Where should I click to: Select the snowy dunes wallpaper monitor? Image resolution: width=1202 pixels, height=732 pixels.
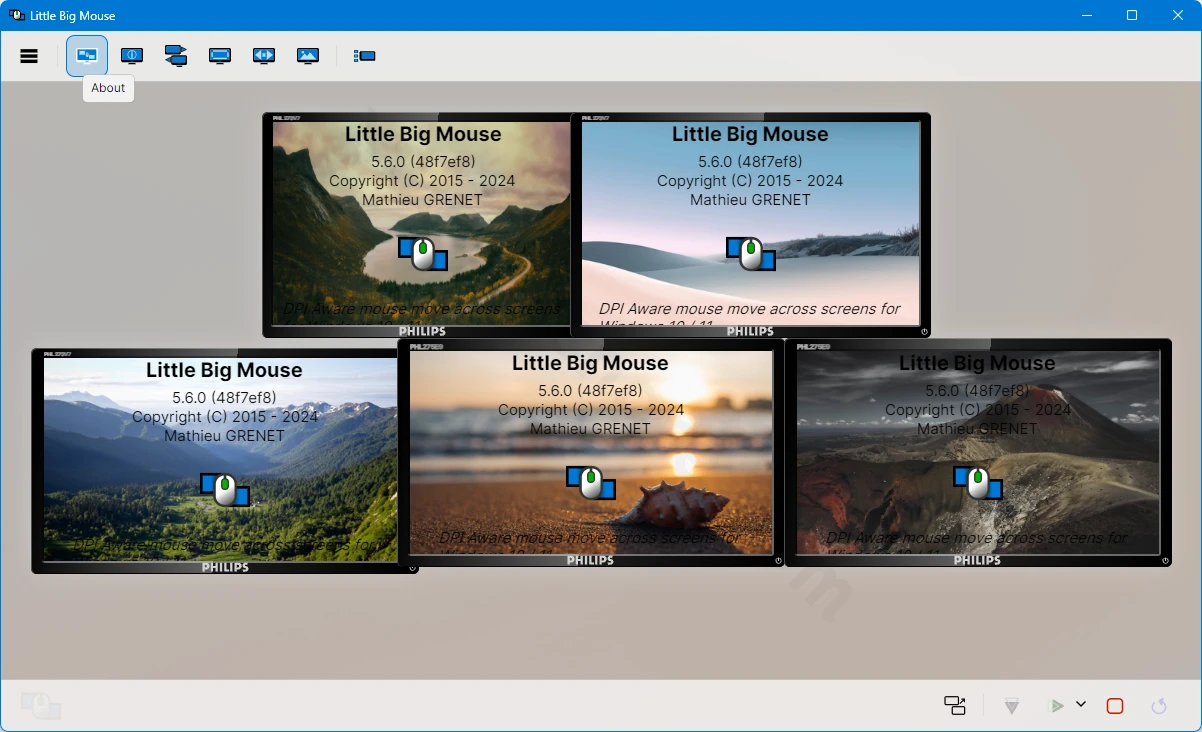[x=750, y=225]
